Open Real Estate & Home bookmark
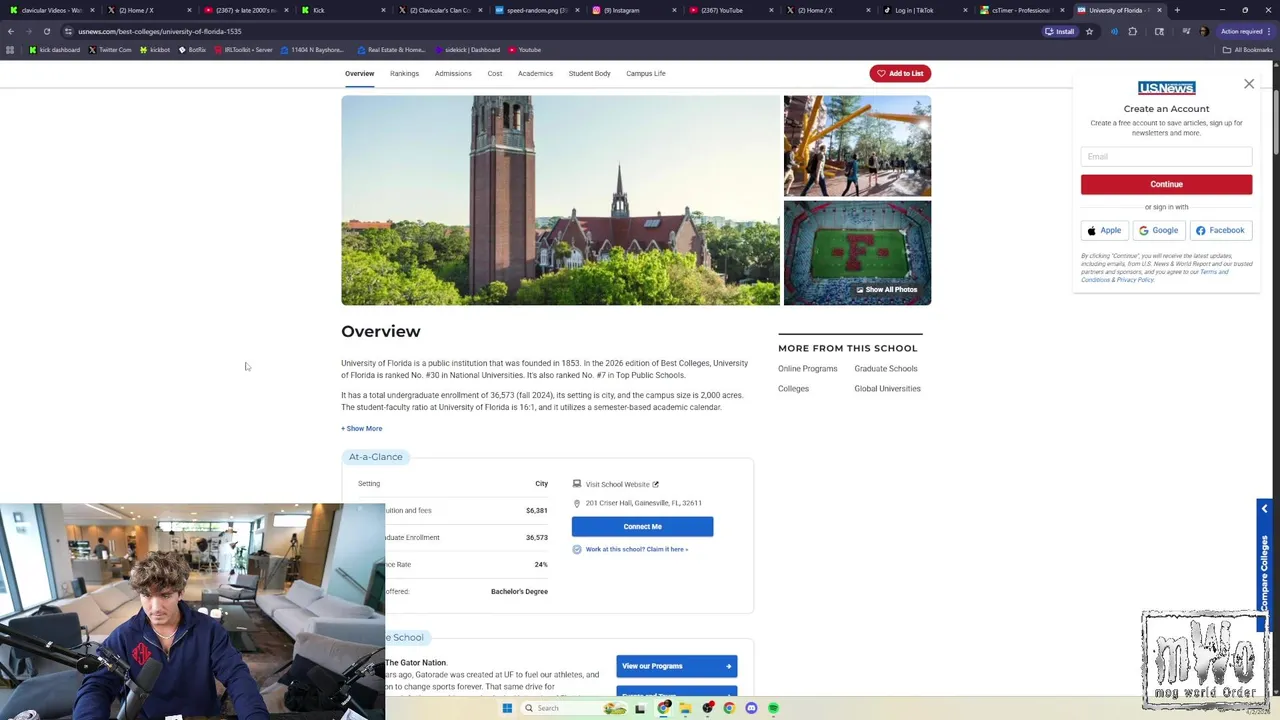The width and height of the screenshot is (1280, 720). [391, 49]
